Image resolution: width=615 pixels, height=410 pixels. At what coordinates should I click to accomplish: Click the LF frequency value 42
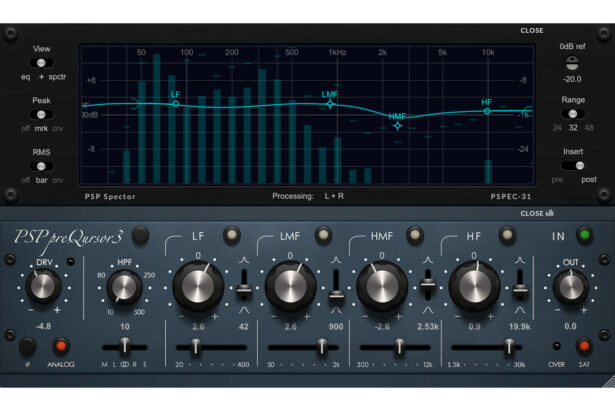coord(244,326)
